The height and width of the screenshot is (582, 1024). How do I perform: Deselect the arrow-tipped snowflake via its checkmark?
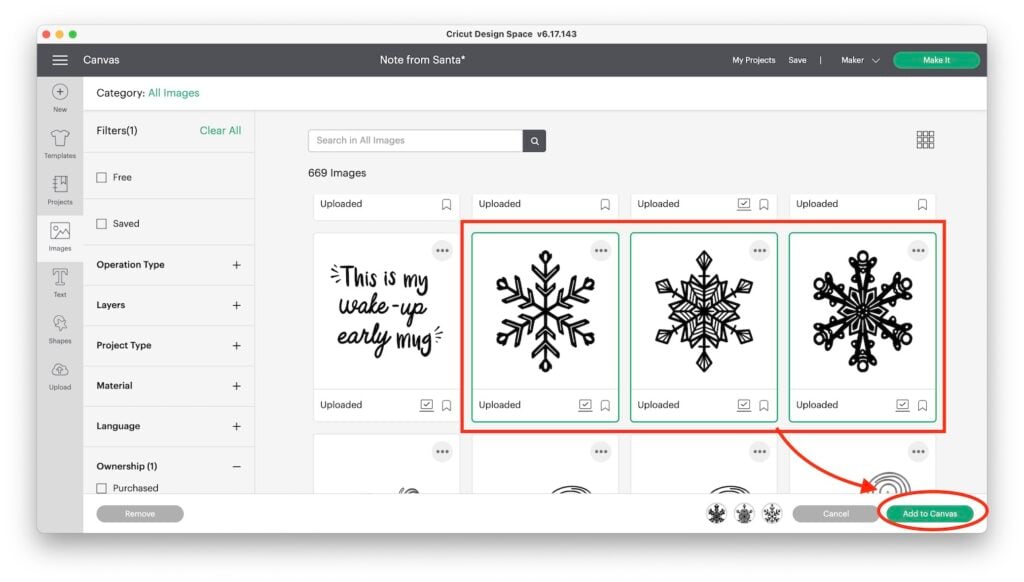(x=585, y=405)
